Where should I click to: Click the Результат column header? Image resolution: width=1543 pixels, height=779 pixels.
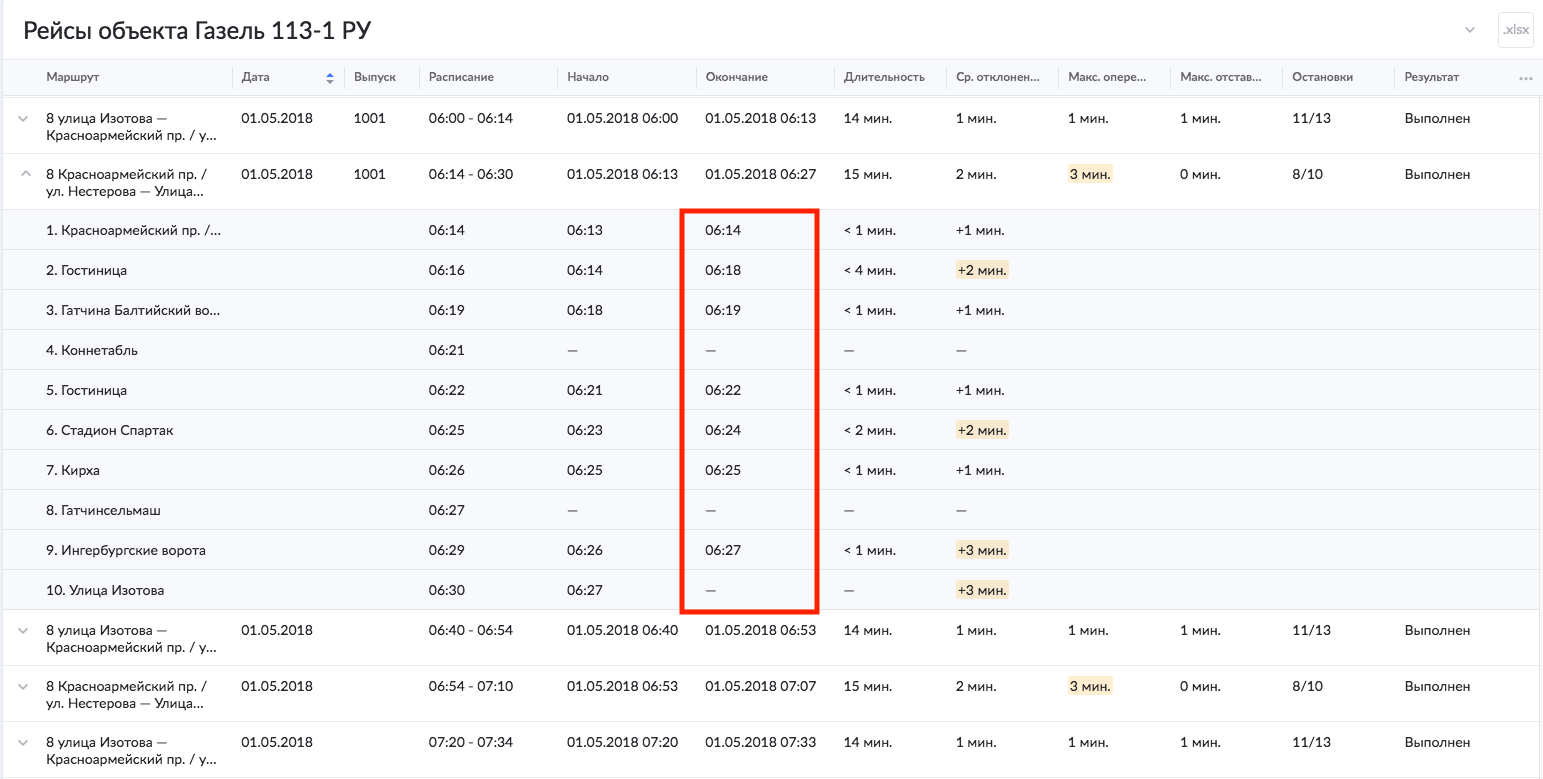1431,77
